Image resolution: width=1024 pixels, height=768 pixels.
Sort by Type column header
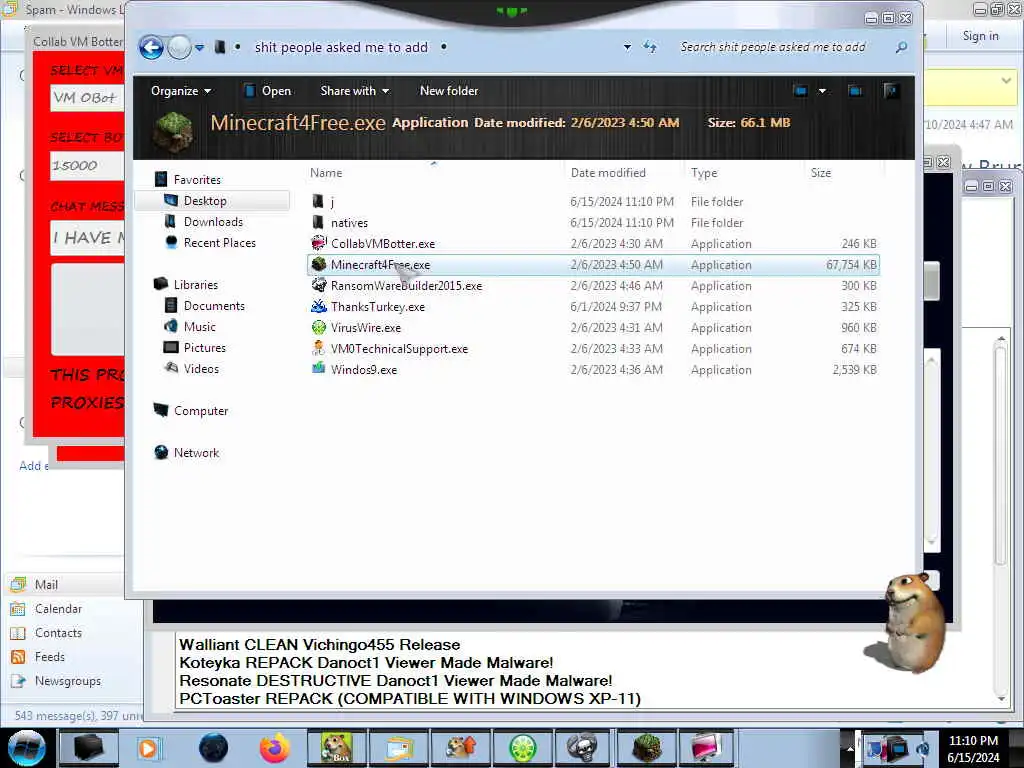pyautogui.click(x=704, y=173)
